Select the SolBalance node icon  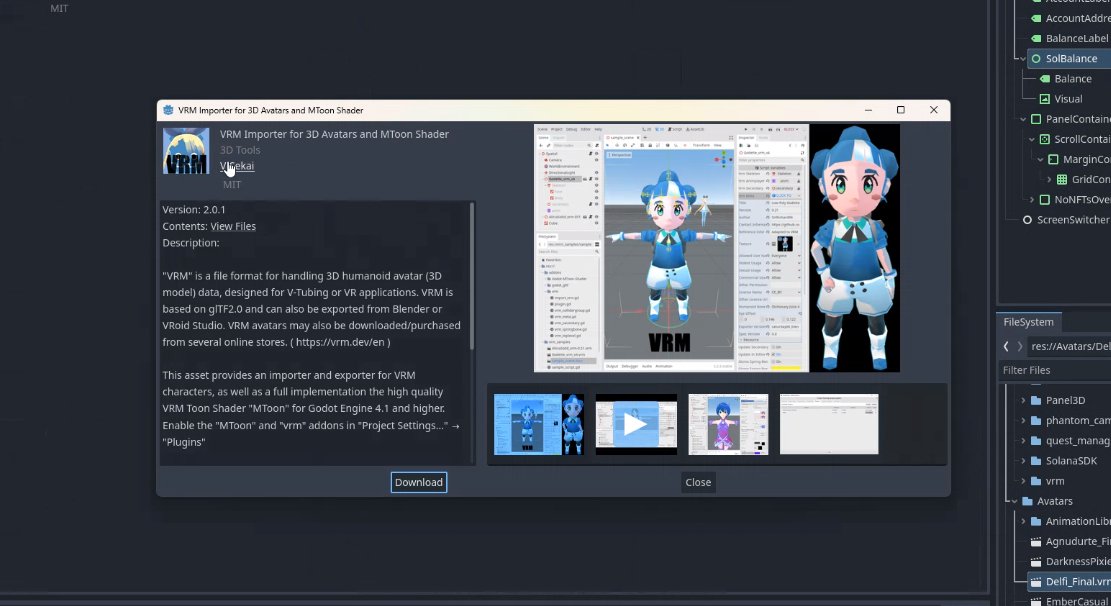(x=1035, y=59)
